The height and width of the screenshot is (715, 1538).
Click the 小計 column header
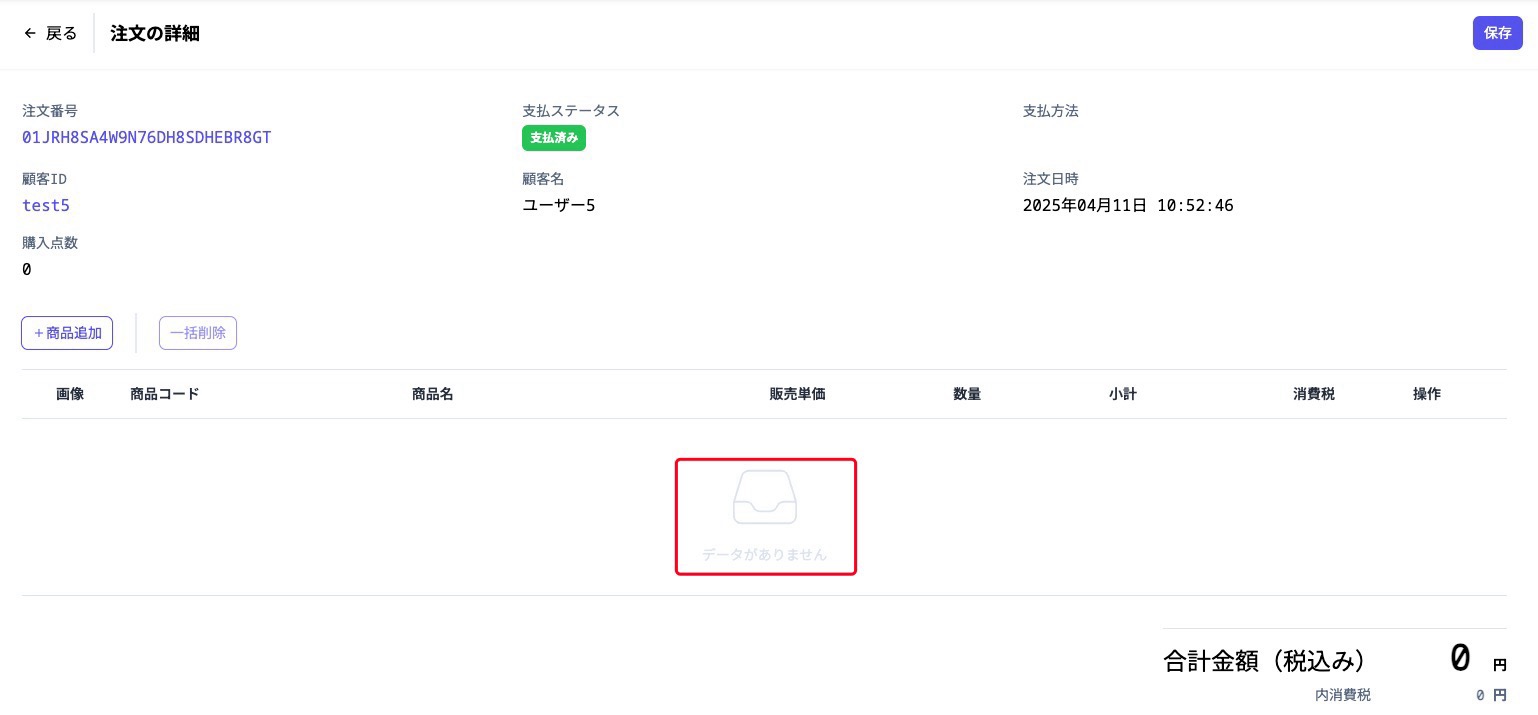(1123, 394)
